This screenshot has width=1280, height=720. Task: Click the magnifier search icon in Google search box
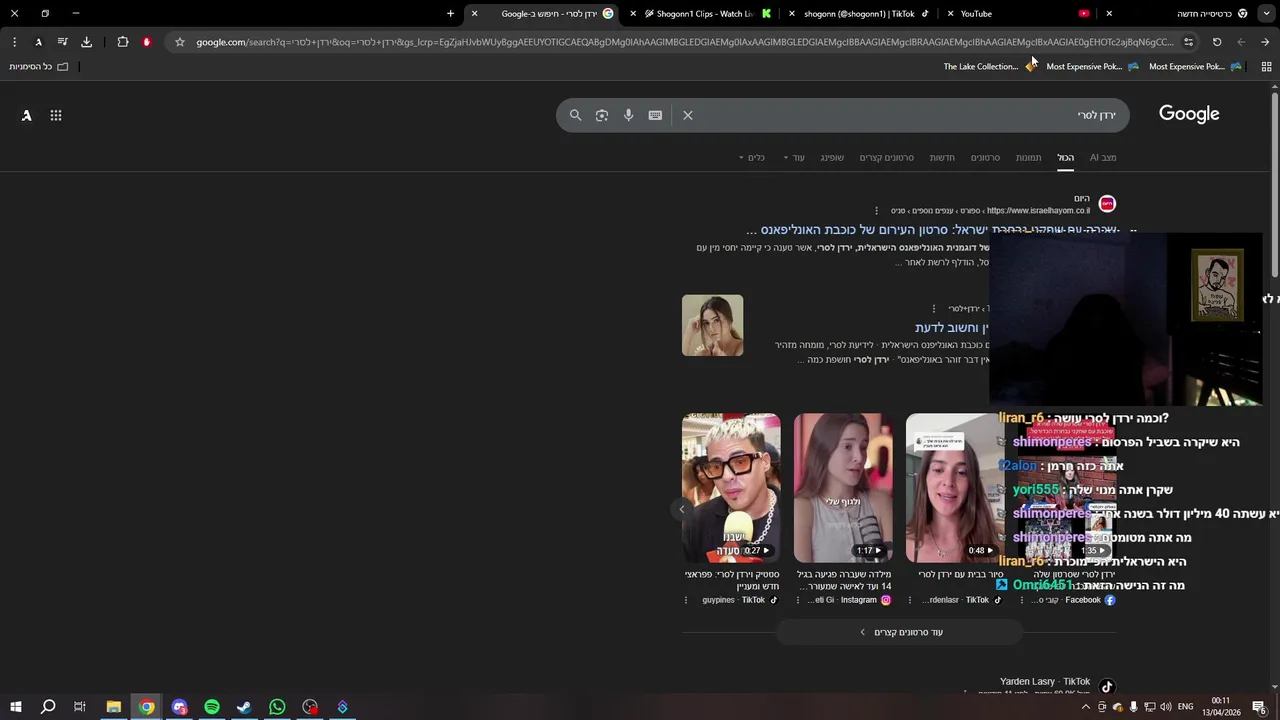point(575,115)
